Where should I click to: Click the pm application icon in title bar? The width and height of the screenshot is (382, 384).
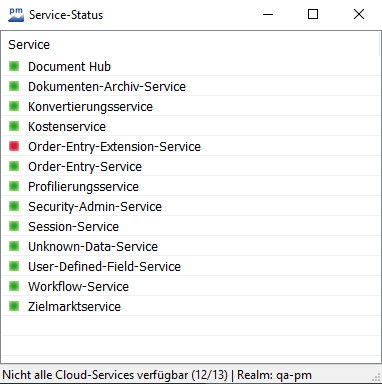click(16, 15)
